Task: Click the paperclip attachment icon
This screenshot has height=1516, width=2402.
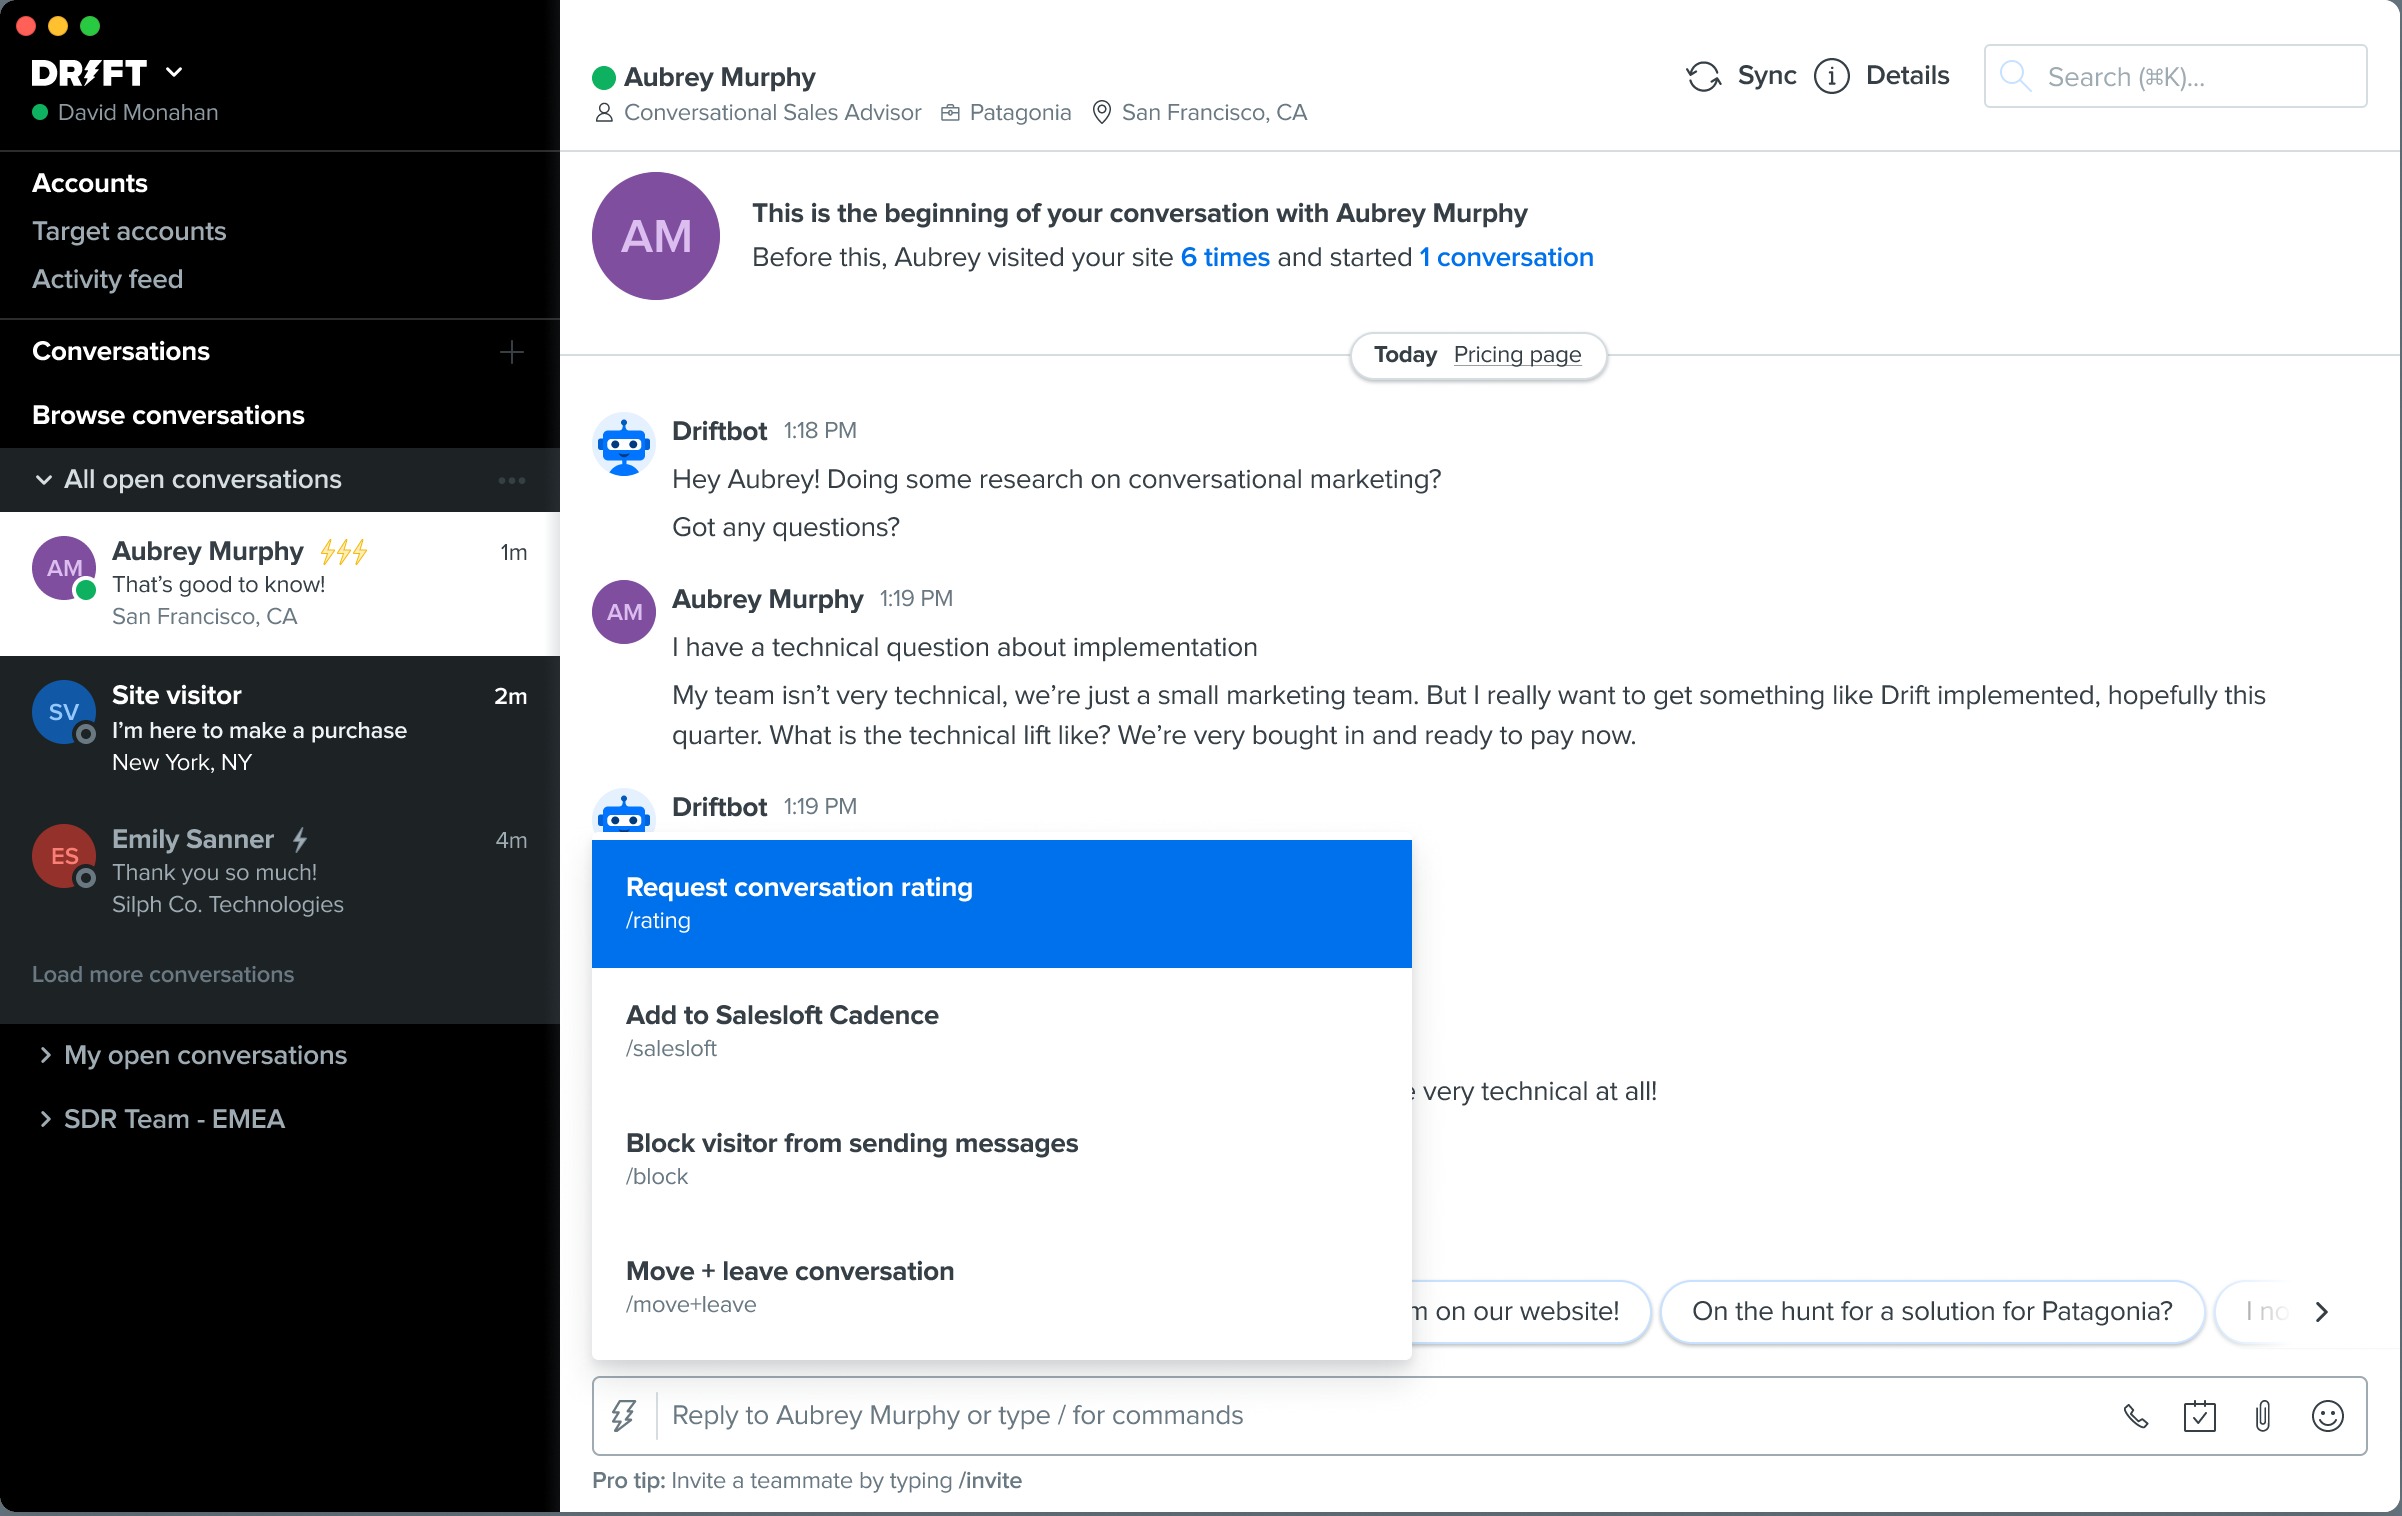Action: (x=2263, y=1416)
